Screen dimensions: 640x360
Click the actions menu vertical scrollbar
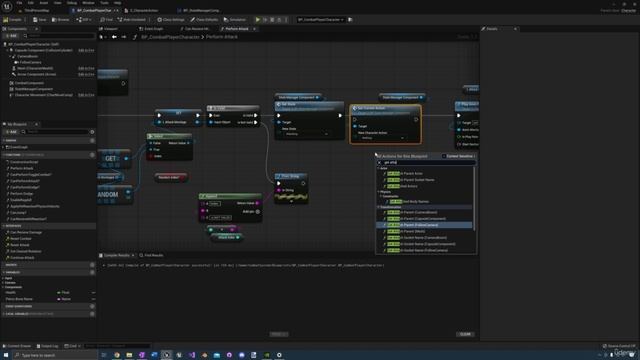[x=474, y=198]
